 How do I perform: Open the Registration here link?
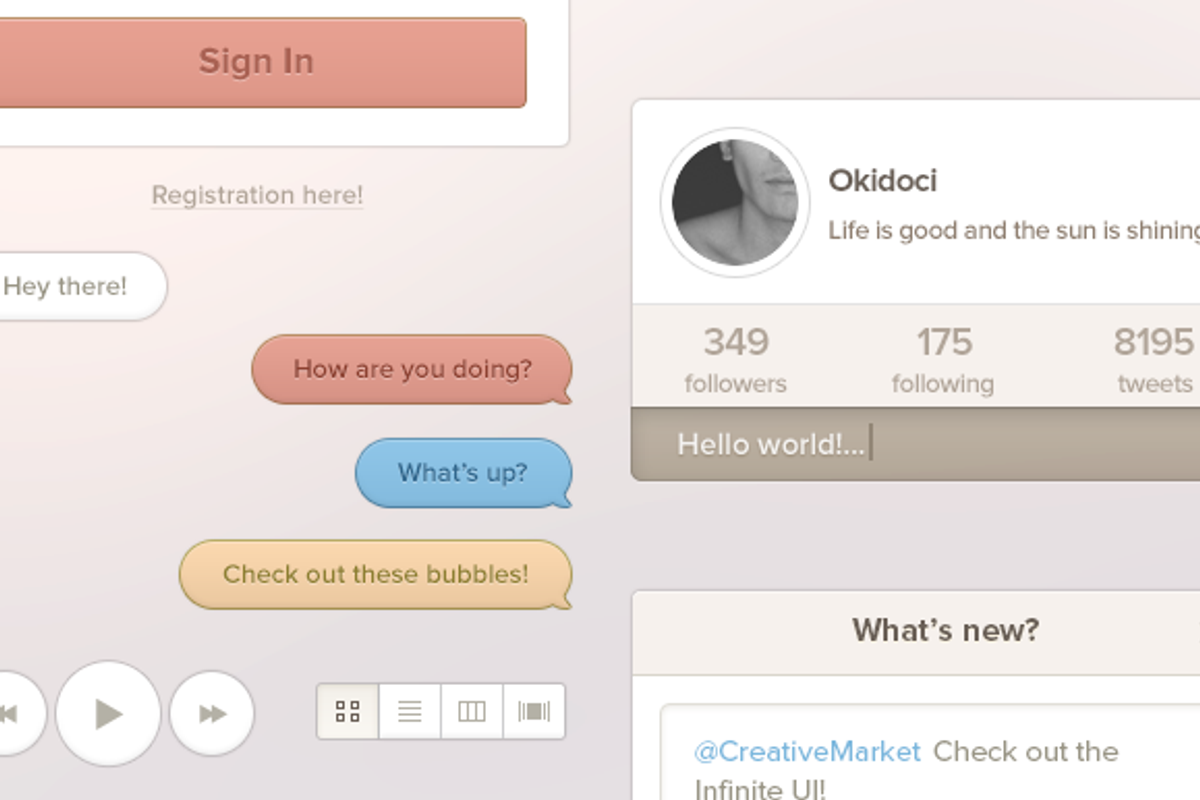257,195
